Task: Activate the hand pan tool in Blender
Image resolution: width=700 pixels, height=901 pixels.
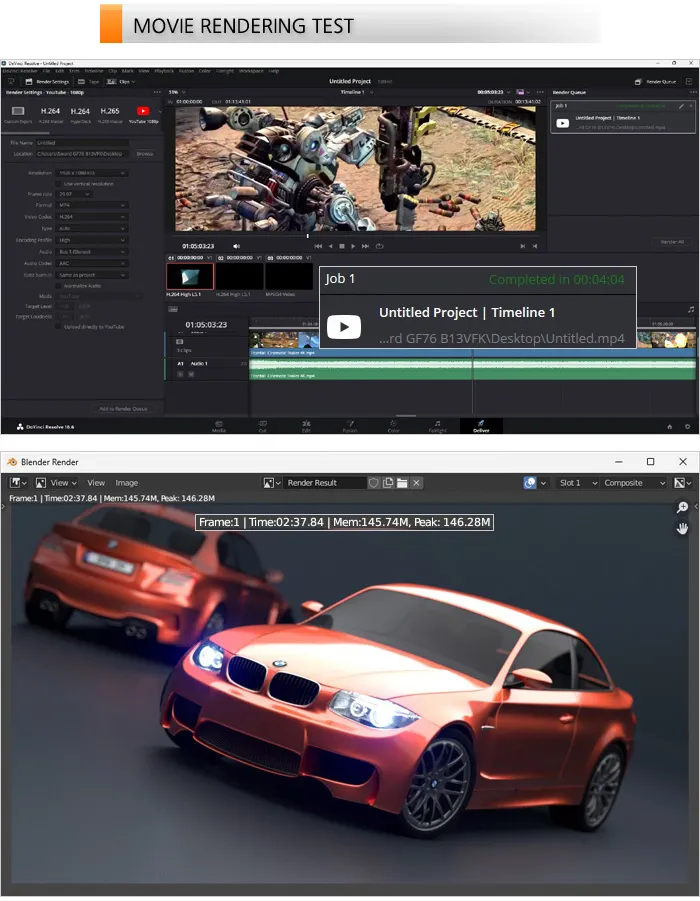Action: click(682, 528)
